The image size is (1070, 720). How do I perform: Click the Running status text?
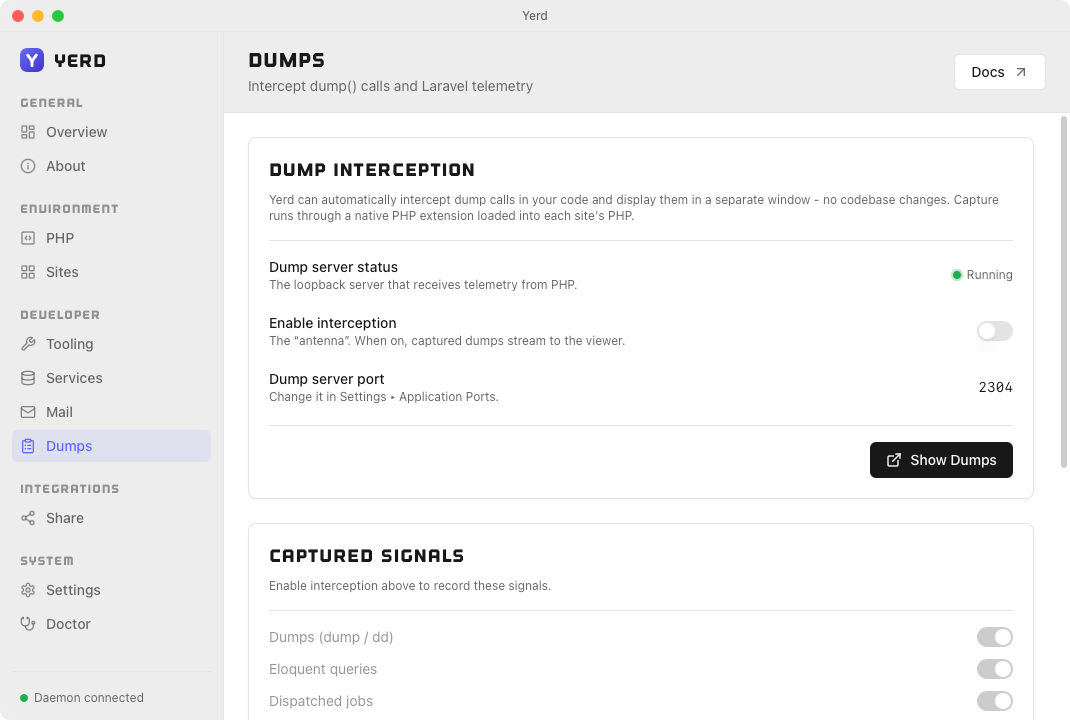[989, 275]
